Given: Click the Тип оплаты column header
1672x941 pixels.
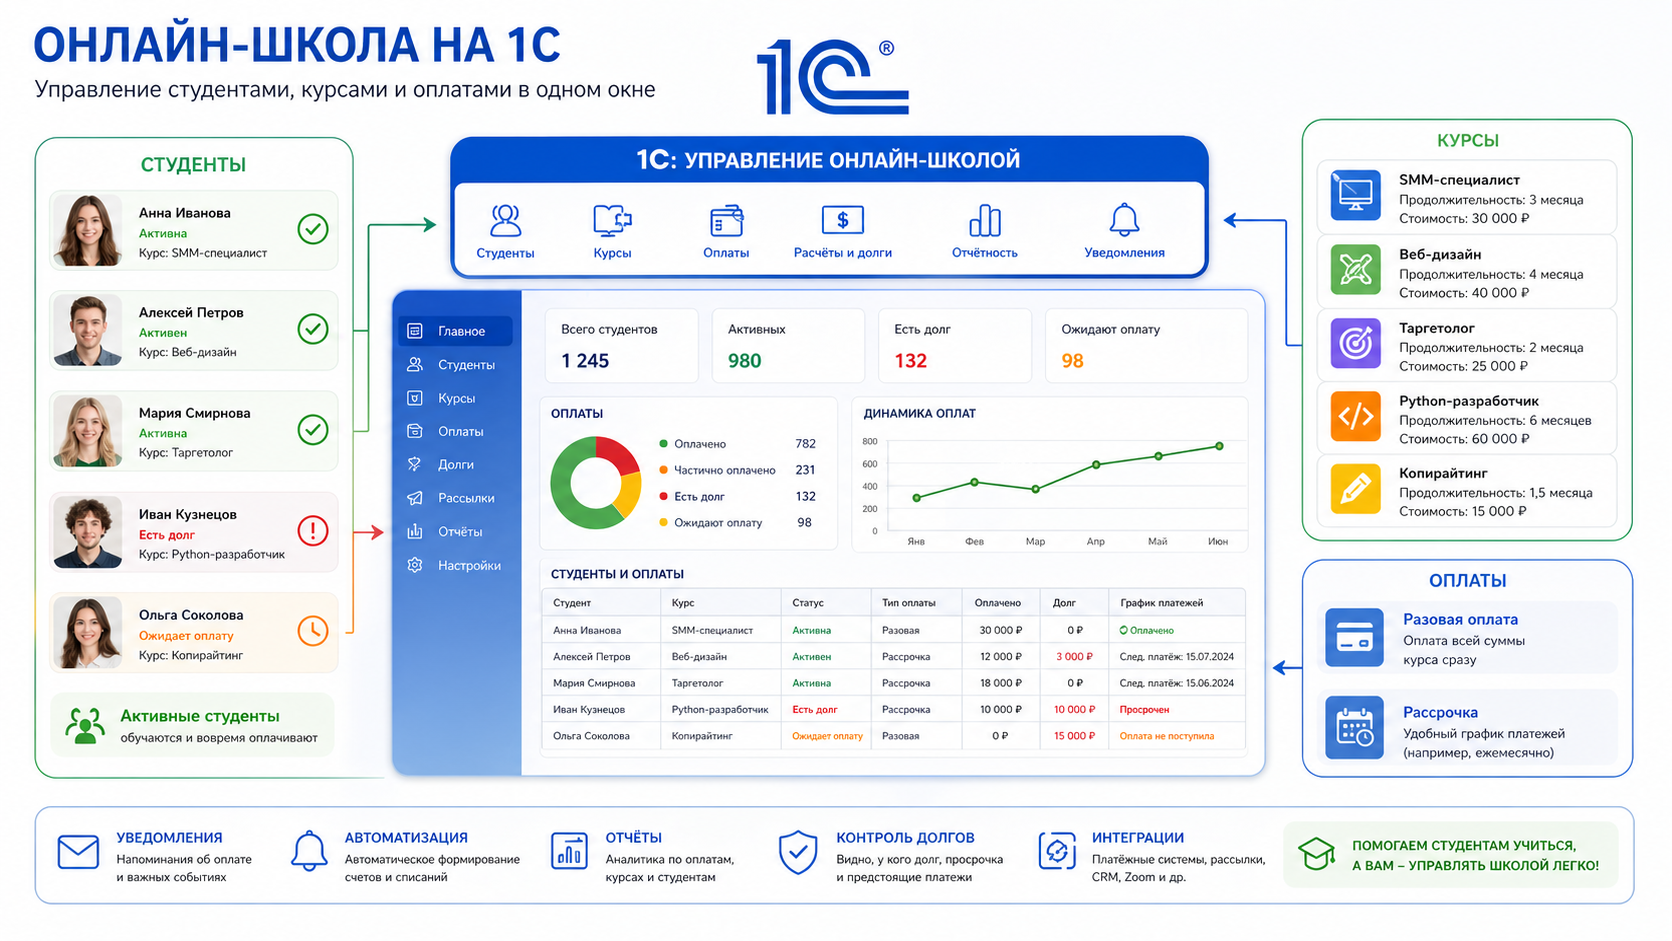Looking at the screenshot, I should 909,603.
